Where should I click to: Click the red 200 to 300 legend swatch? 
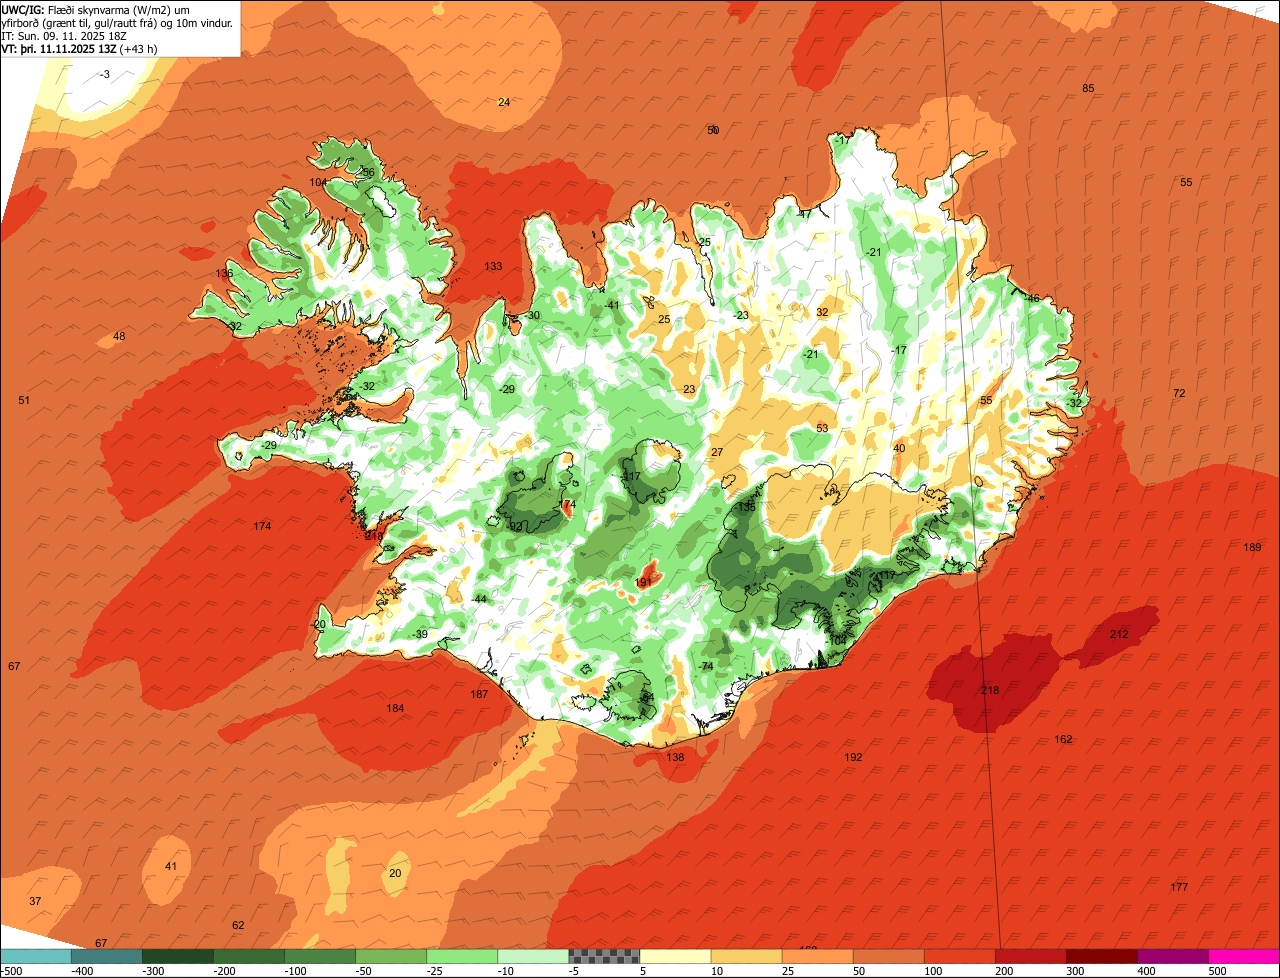coord(1031,956)
